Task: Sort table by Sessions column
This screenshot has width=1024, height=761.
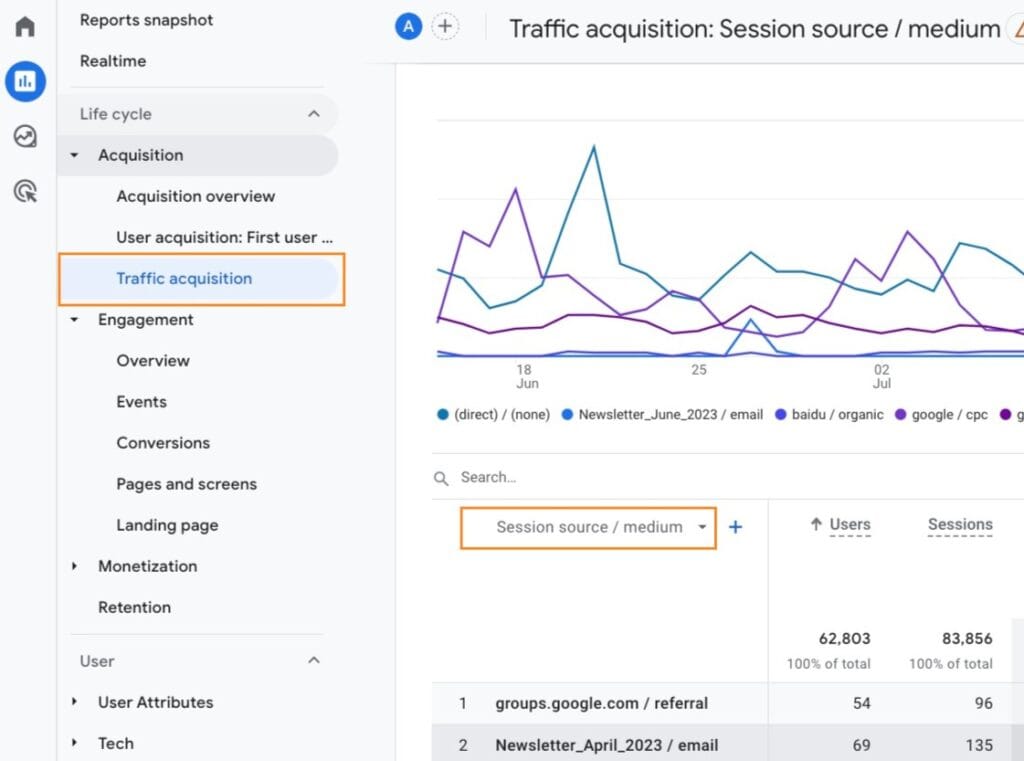Action: pos(960,525)
